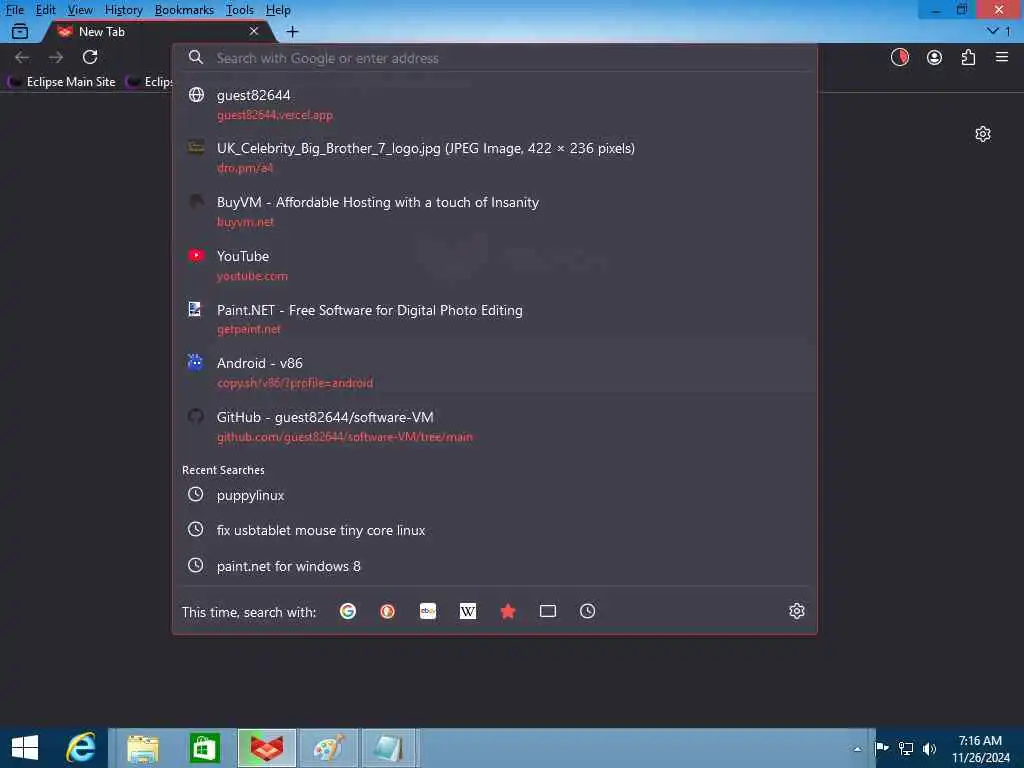Image resolution: width=1024 pixels, height=768 pixels.
Task: Expand the list all tabs chevron
Action: 993,31
